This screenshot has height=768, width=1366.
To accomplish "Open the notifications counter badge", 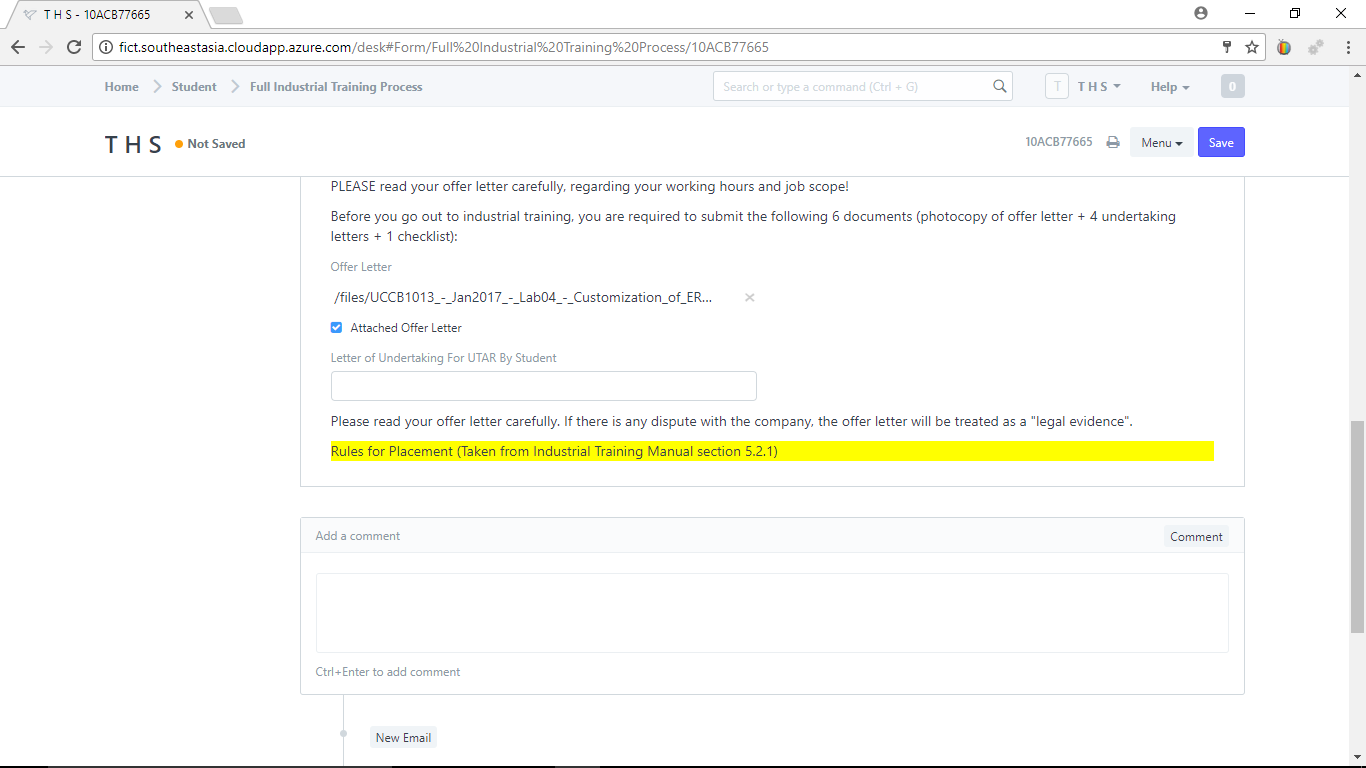I will pos(1232,87).
